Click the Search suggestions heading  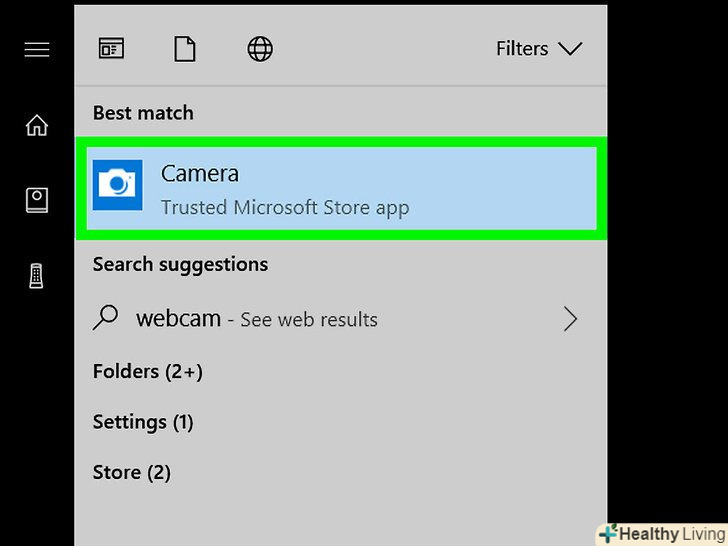click(x=180, y=264)
